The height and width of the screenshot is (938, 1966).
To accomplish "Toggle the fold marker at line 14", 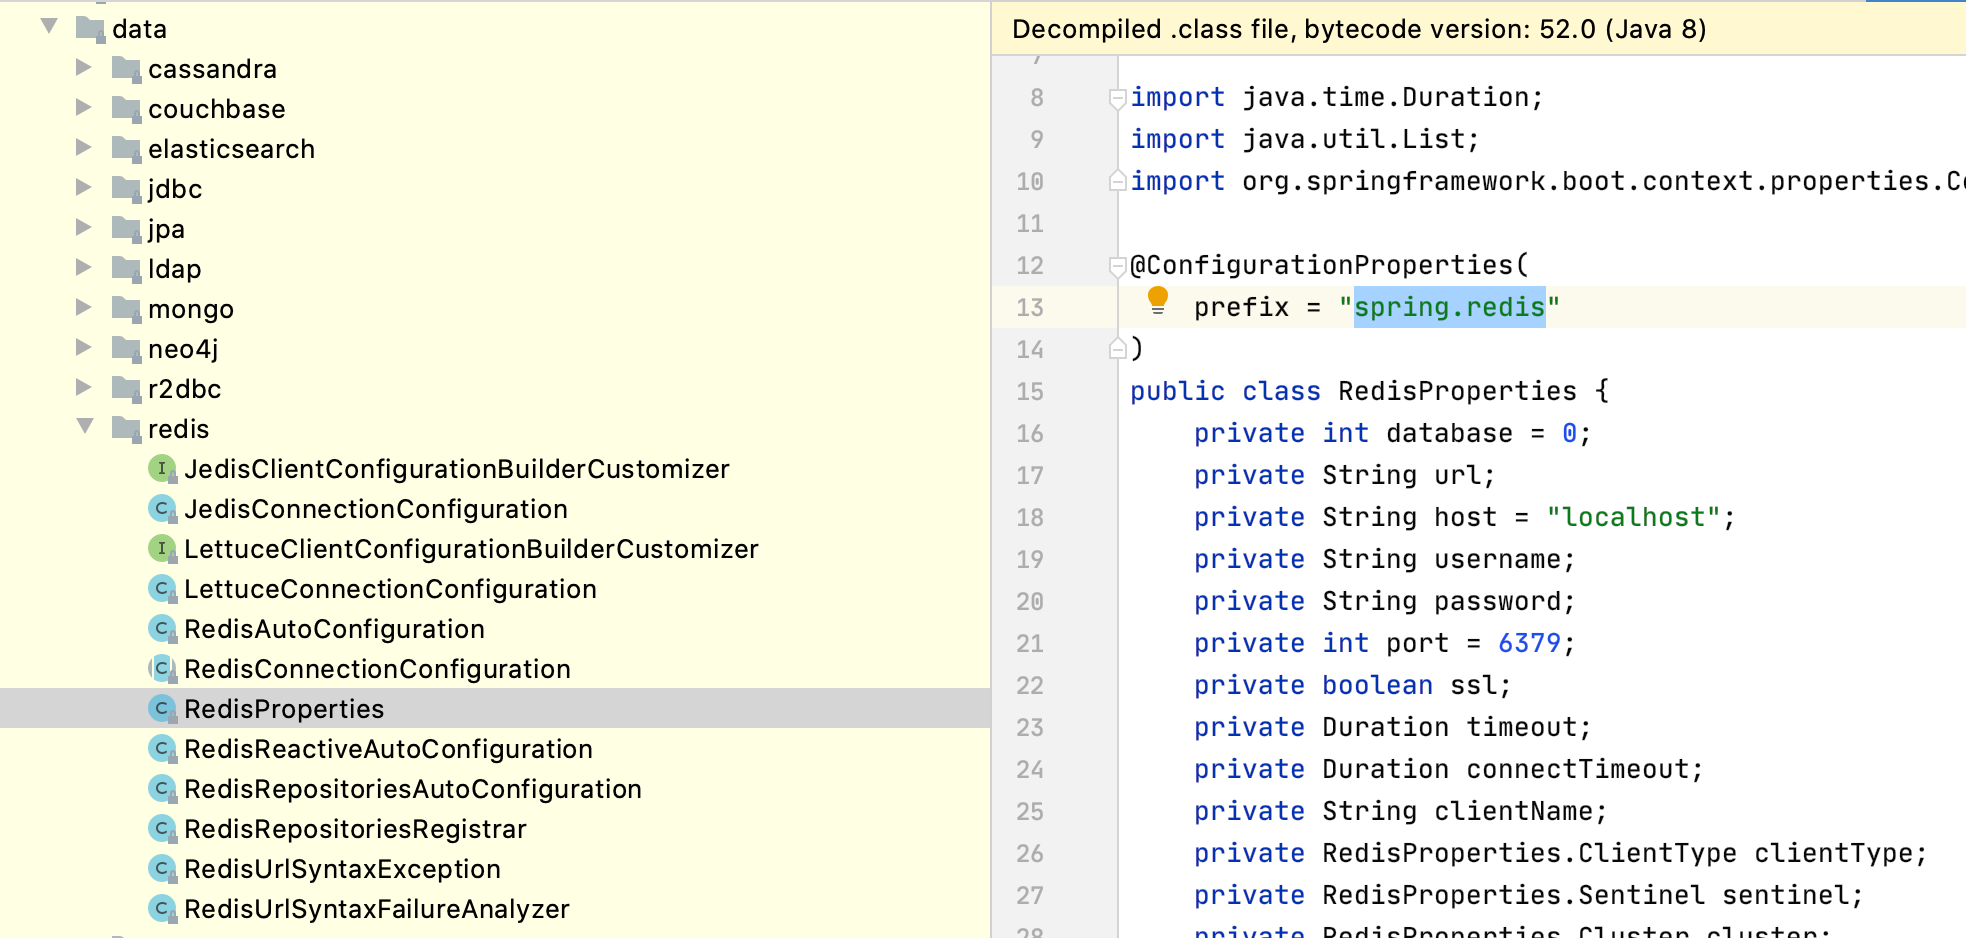I will (x=1117, y=349).
